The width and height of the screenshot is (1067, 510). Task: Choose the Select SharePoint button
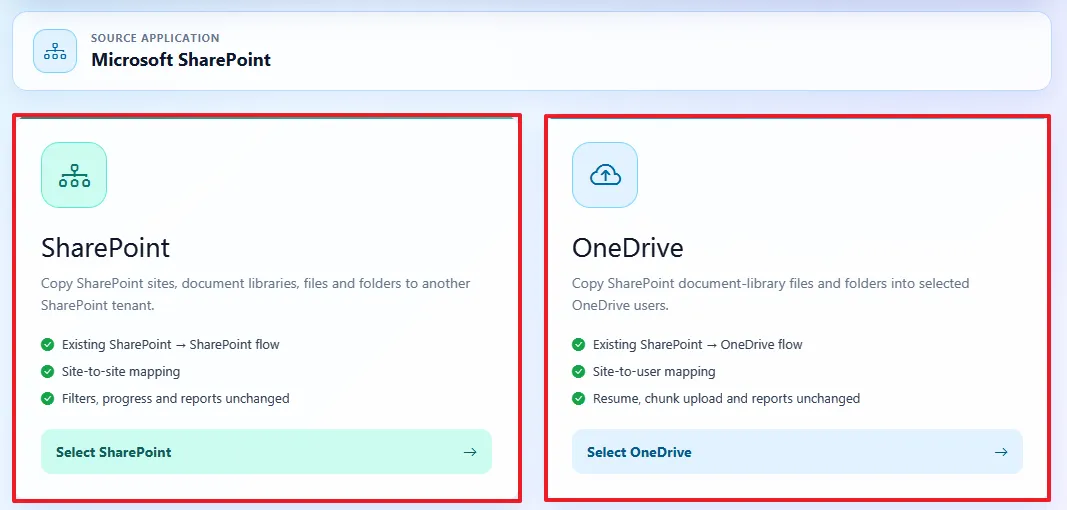266,451
